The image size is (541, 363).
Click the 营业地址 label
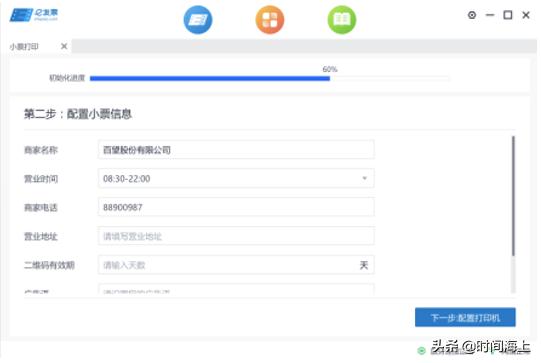pos(41,236)
